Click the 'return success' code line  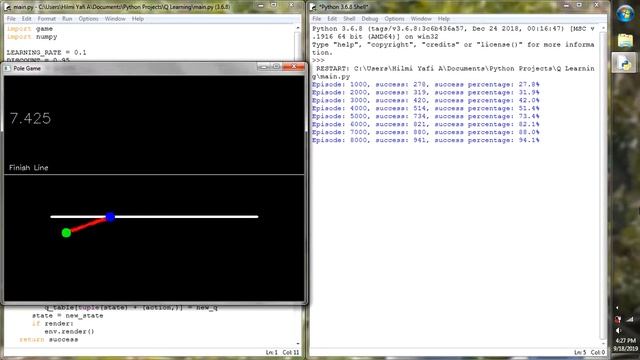point(49,340)
